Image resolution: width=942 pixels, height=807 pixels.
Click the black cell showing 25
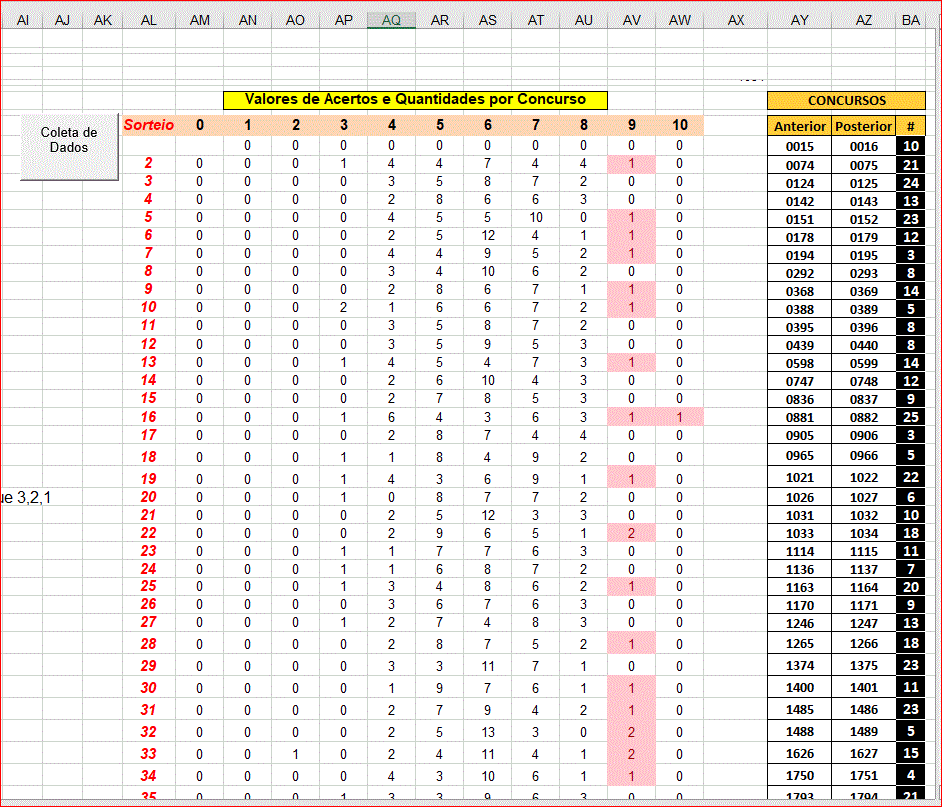pyautogui.click(x=910, y=417)
